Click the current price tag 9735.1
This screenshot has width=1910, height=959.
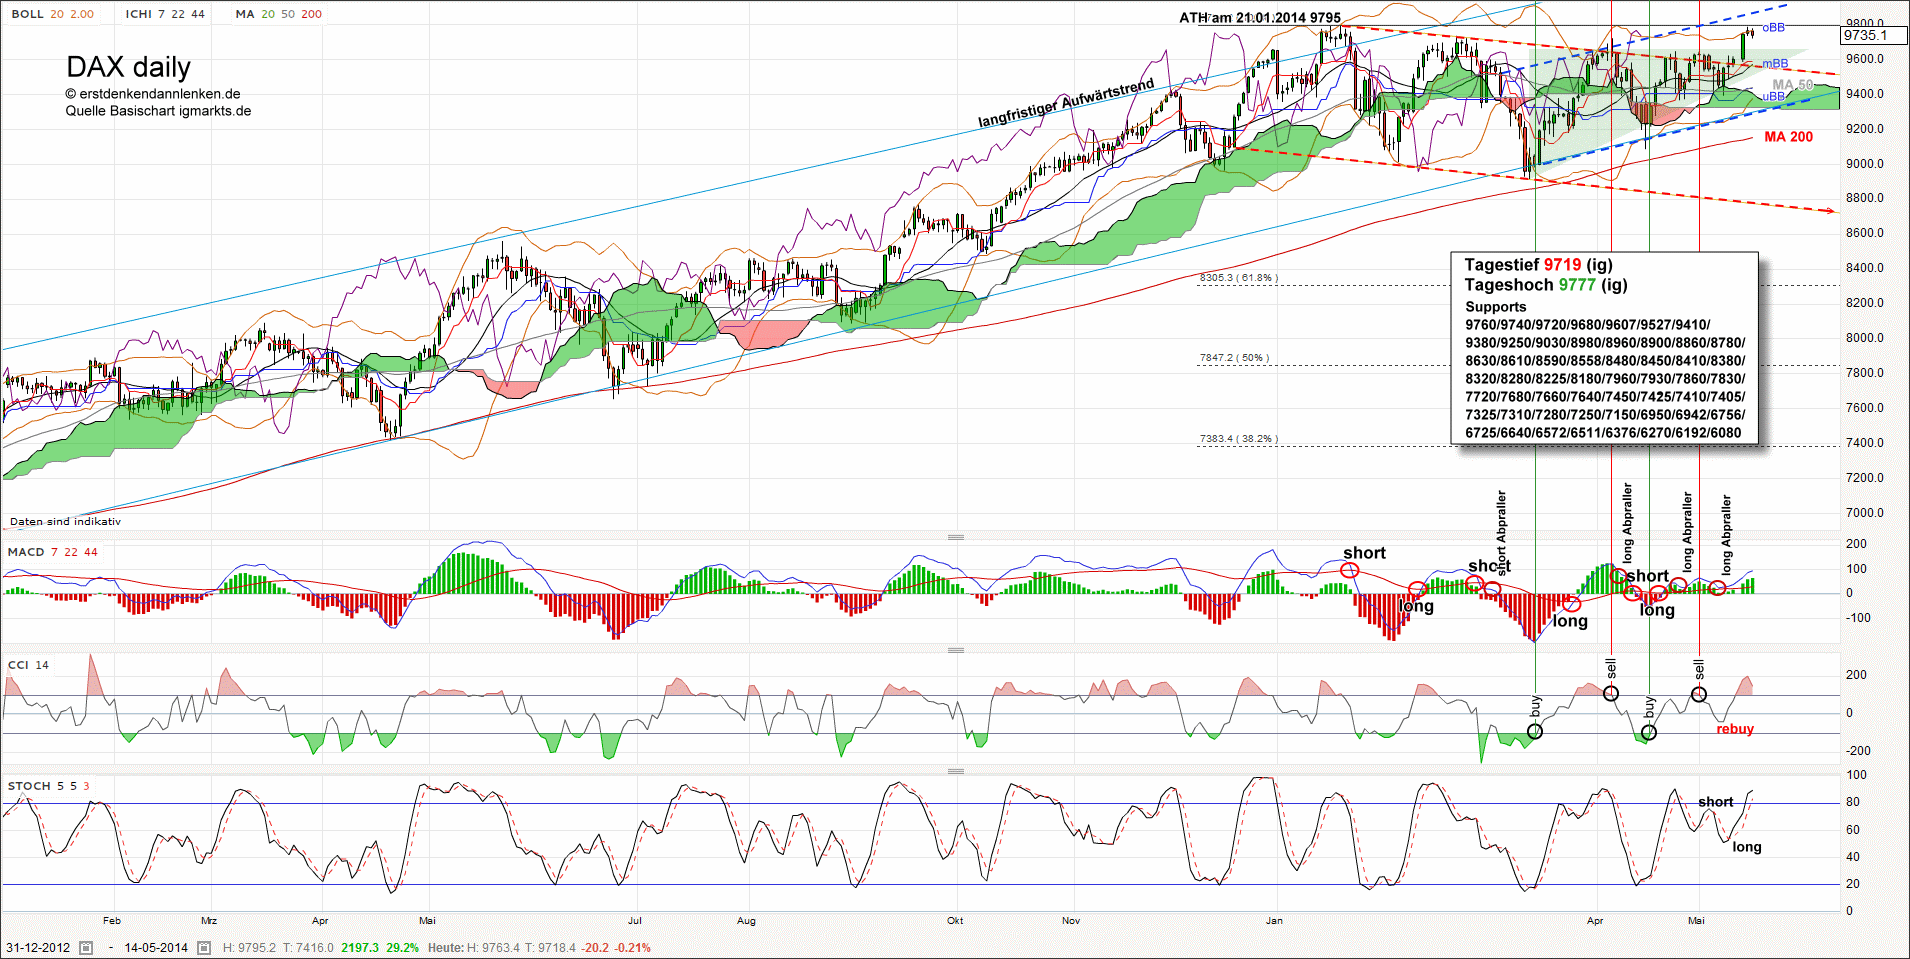1874,35
